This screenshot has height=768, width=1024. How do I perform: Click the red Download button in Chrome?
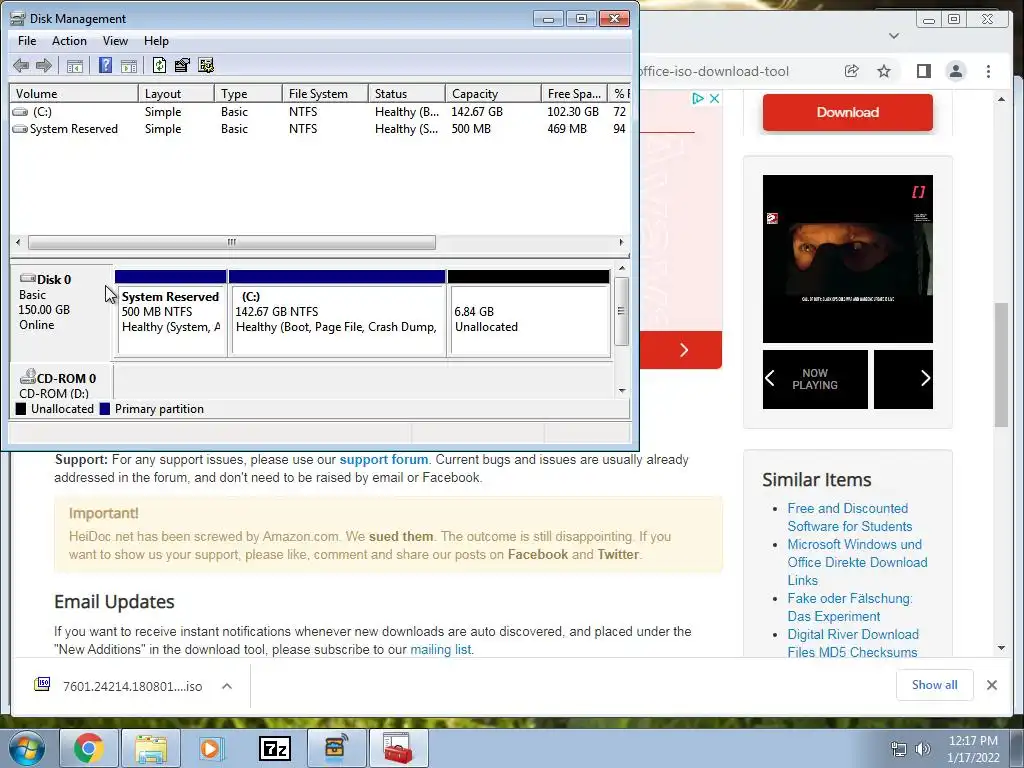847,112
